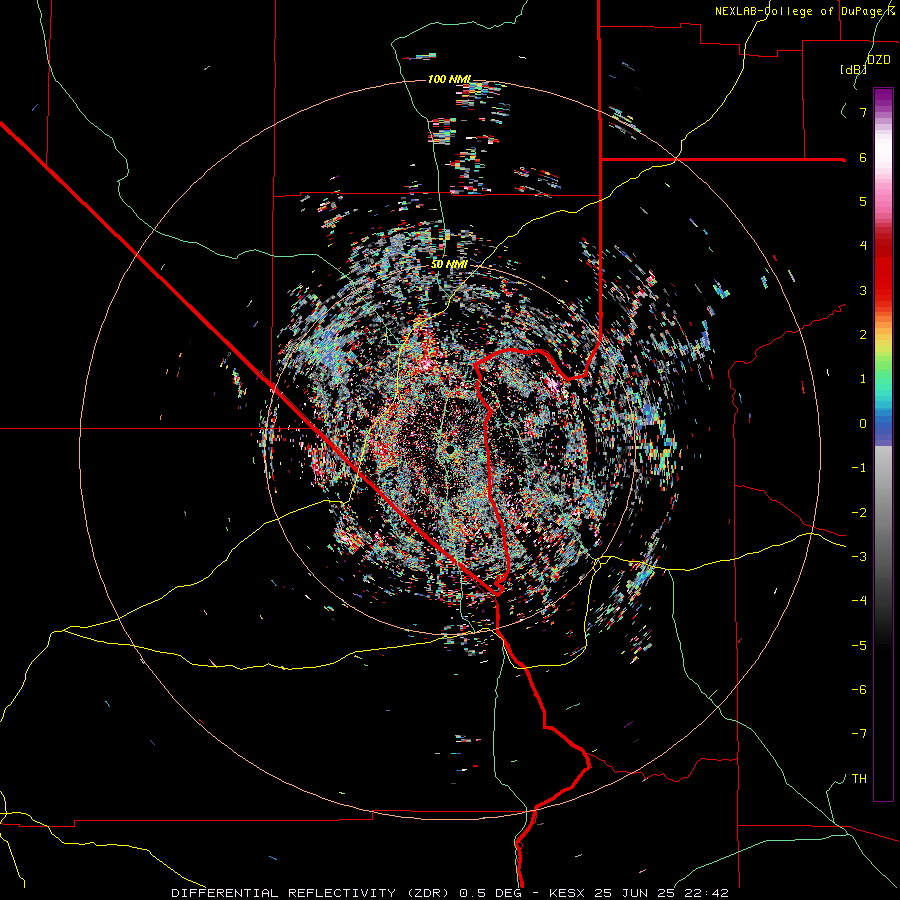
Task: Click the differential reflectivity color scale bar
Action: click(883, 444)
